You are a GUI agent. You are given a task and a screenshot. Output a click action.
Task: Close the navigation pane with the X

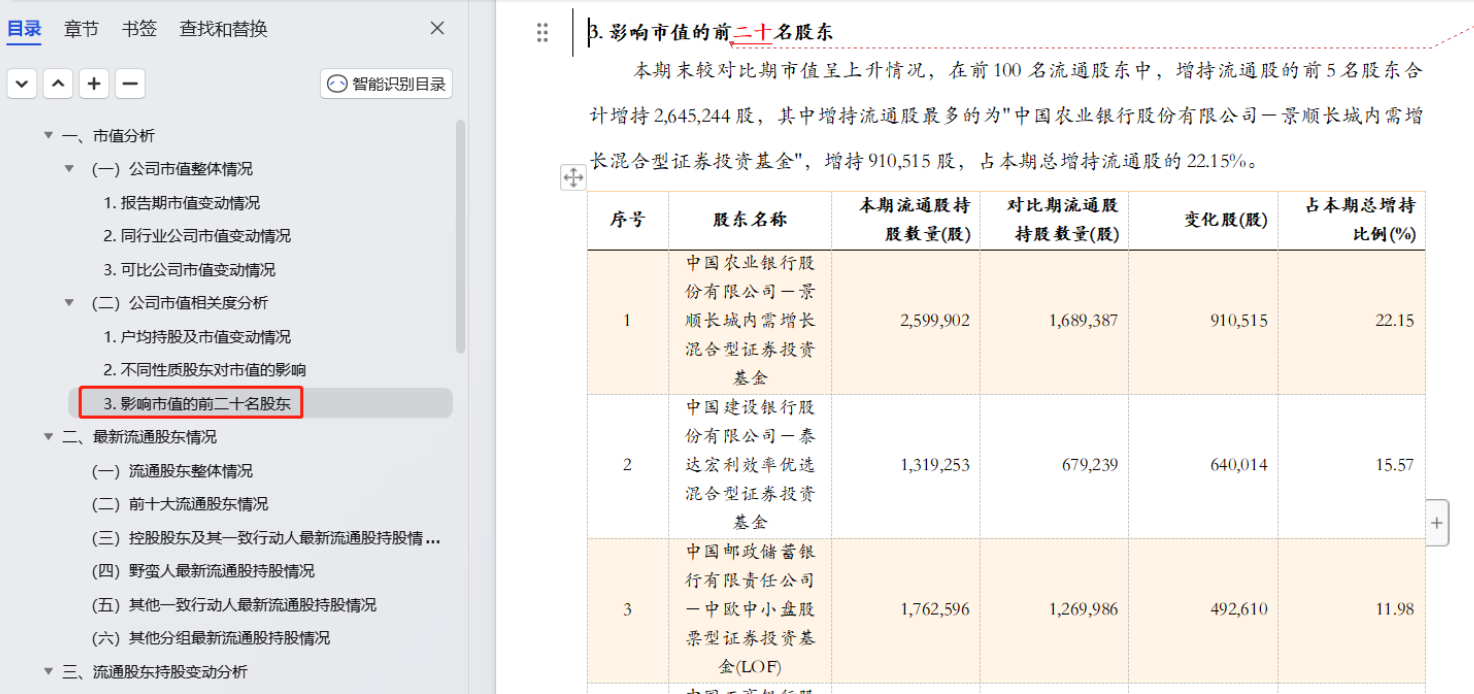point(437,28)
